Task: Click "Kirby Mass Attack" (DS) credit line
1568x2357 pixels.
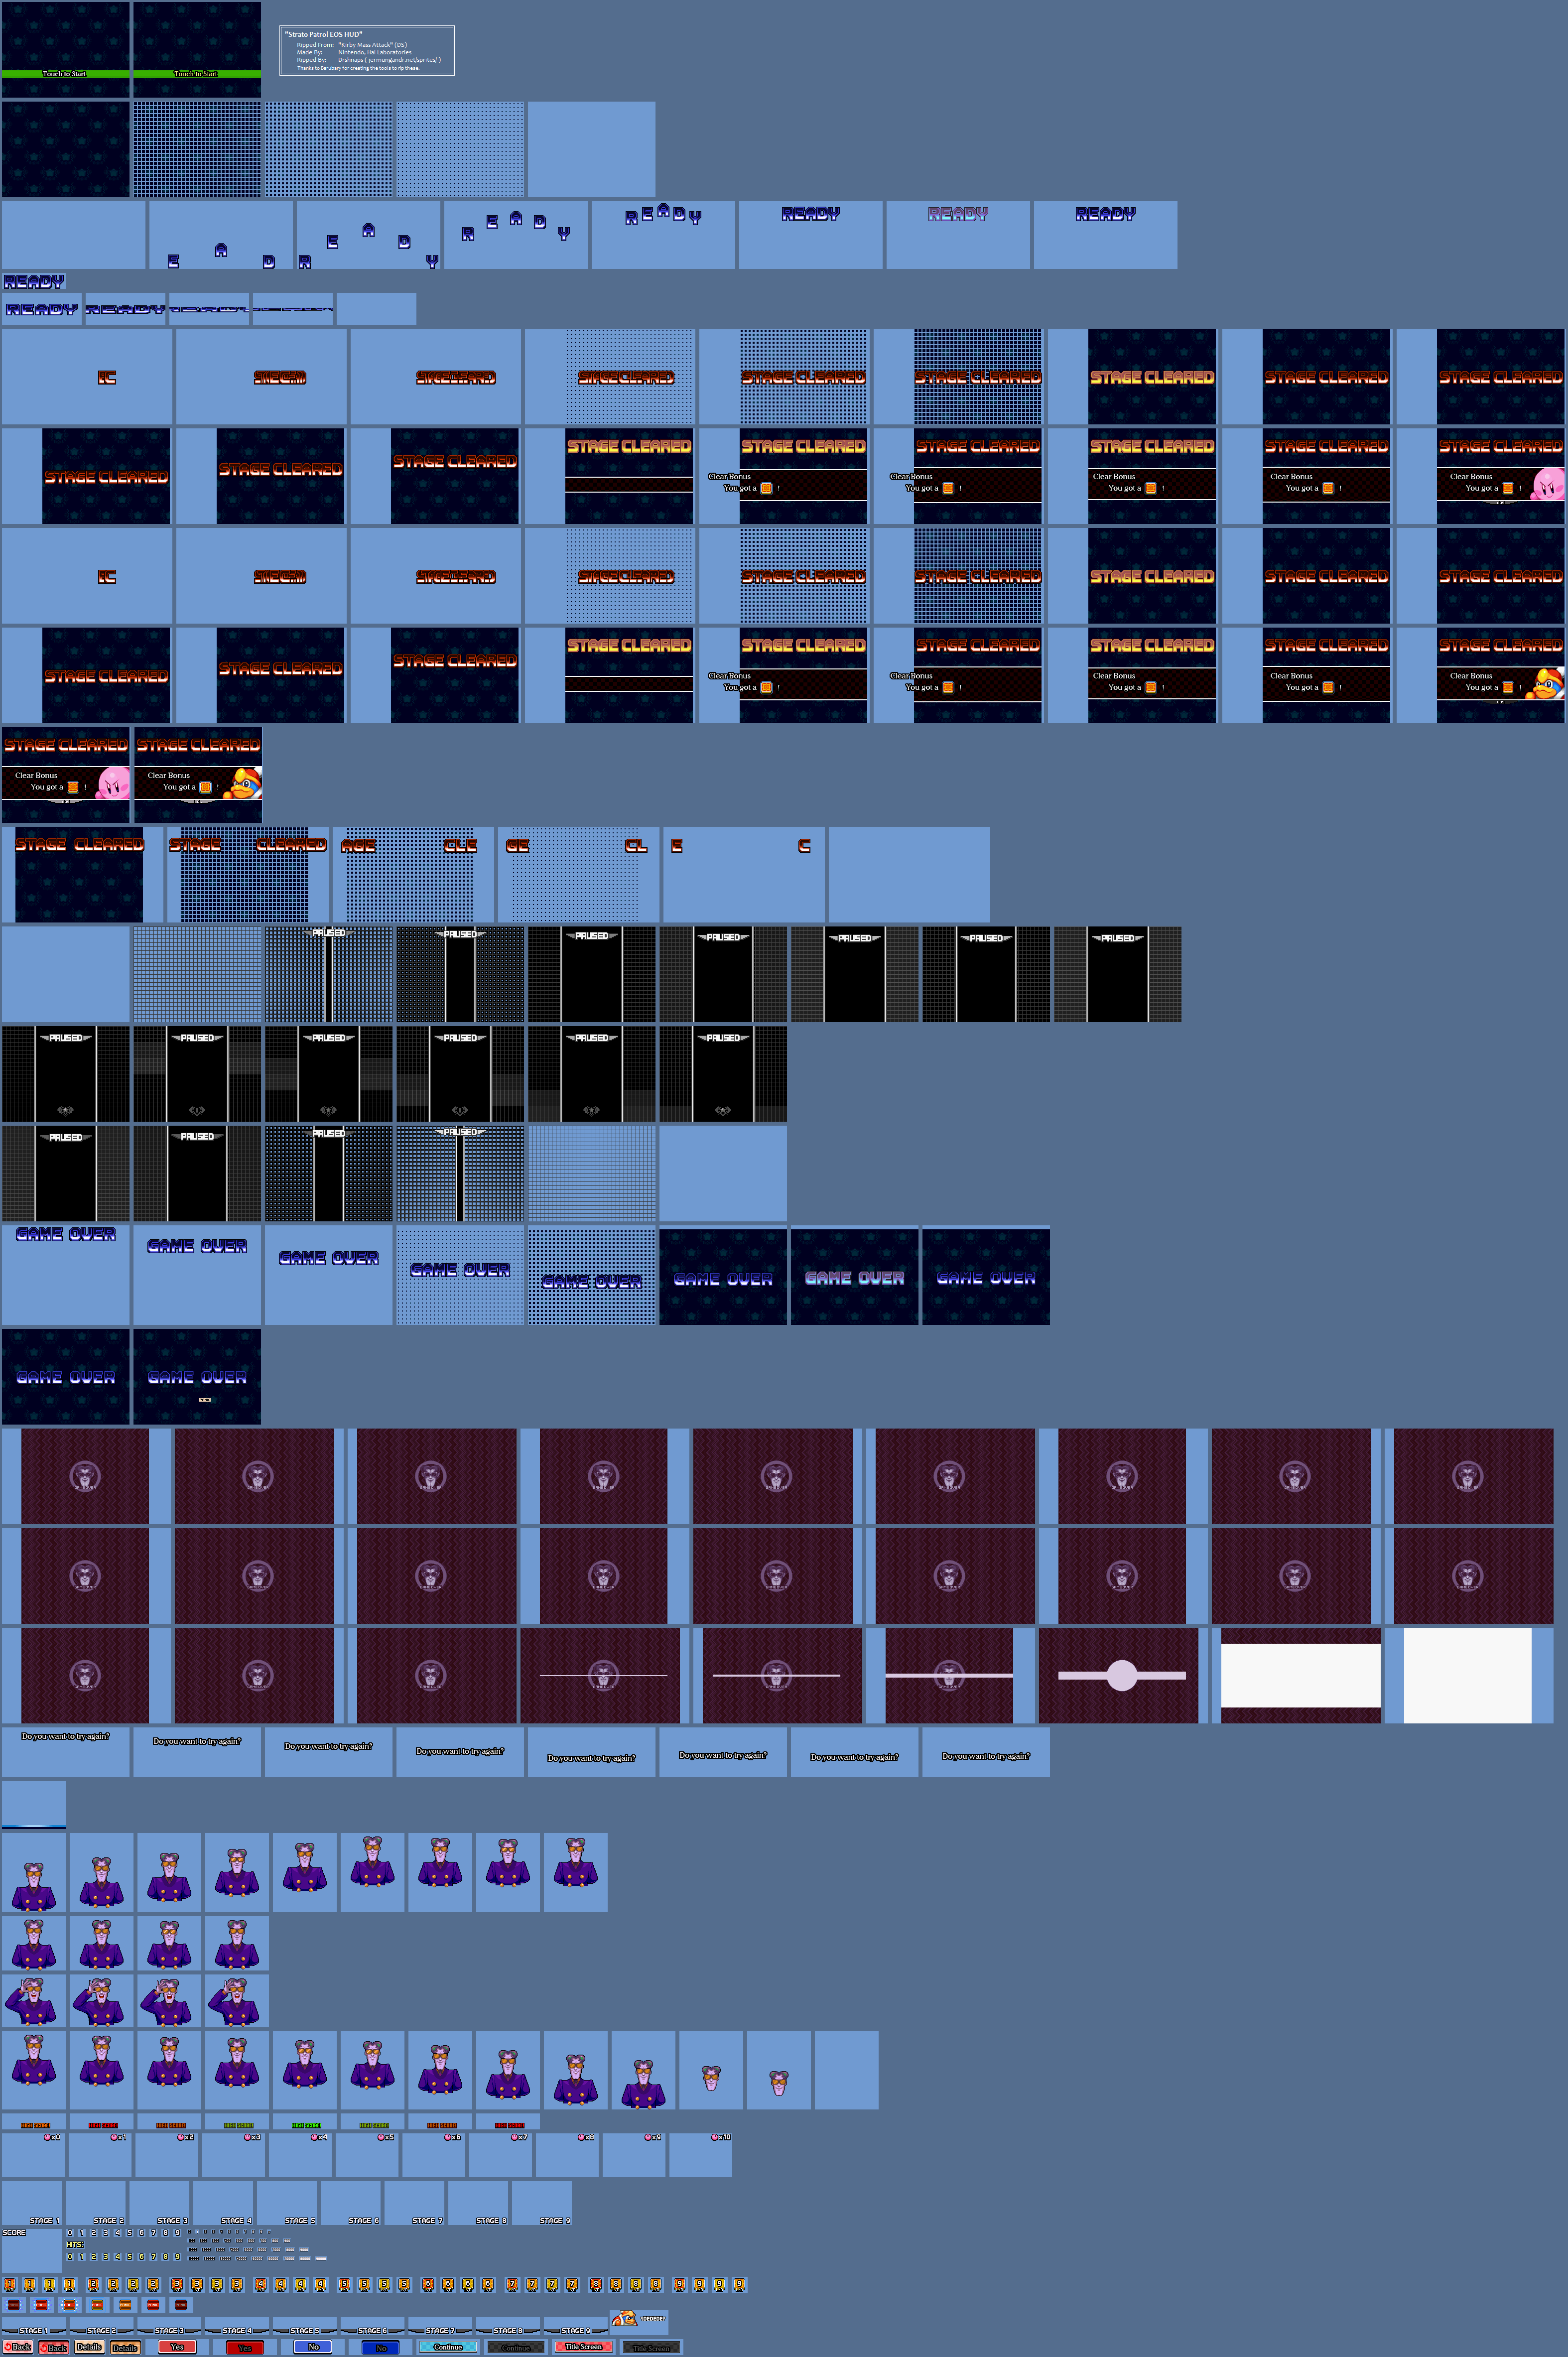Action: pos(372,45)
